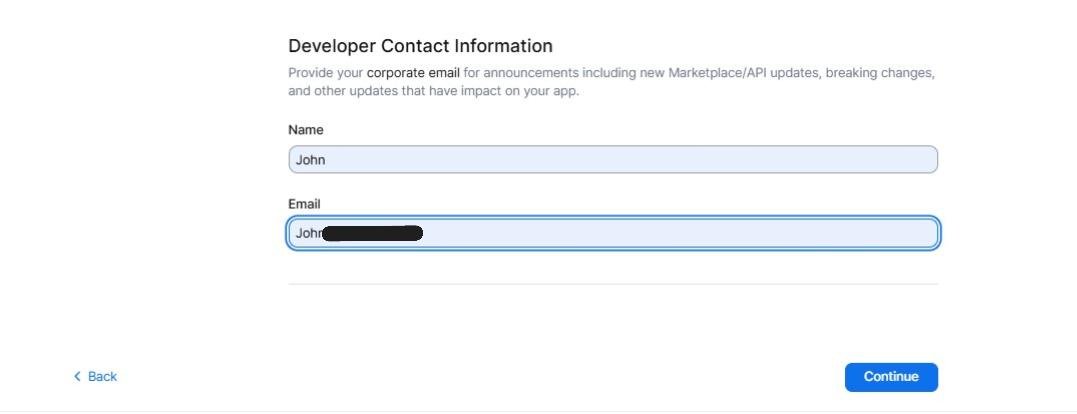Click the bold "corporate email" text
Image resolution: width=1077 pixels, height=414 pixels.
(413, 73)
